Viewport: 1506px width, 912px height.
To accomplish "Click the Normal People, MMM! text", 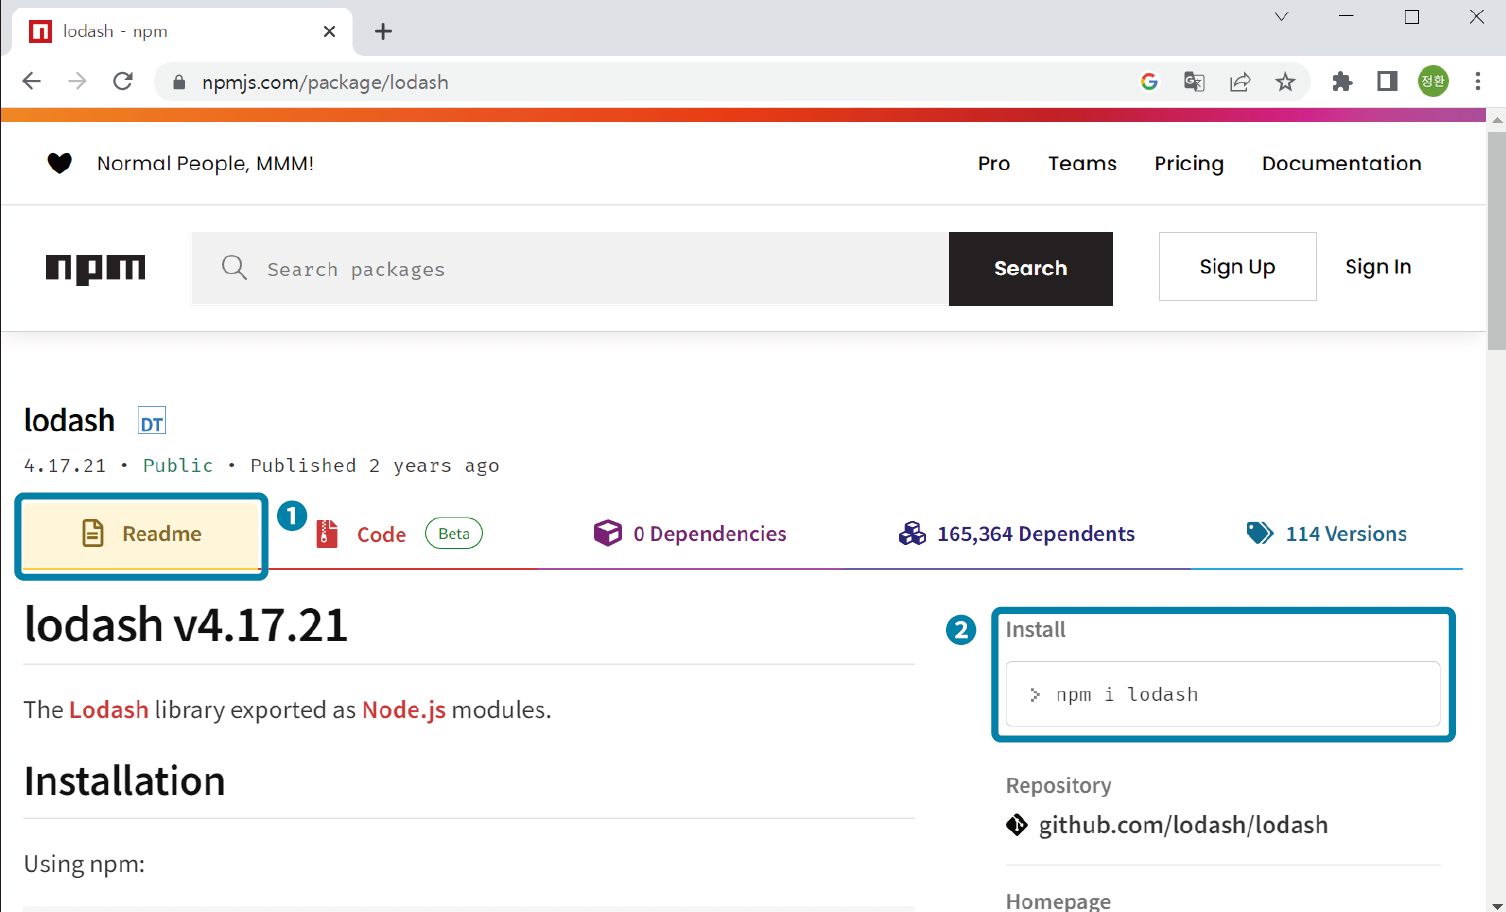I will click(x=205, y=163).
